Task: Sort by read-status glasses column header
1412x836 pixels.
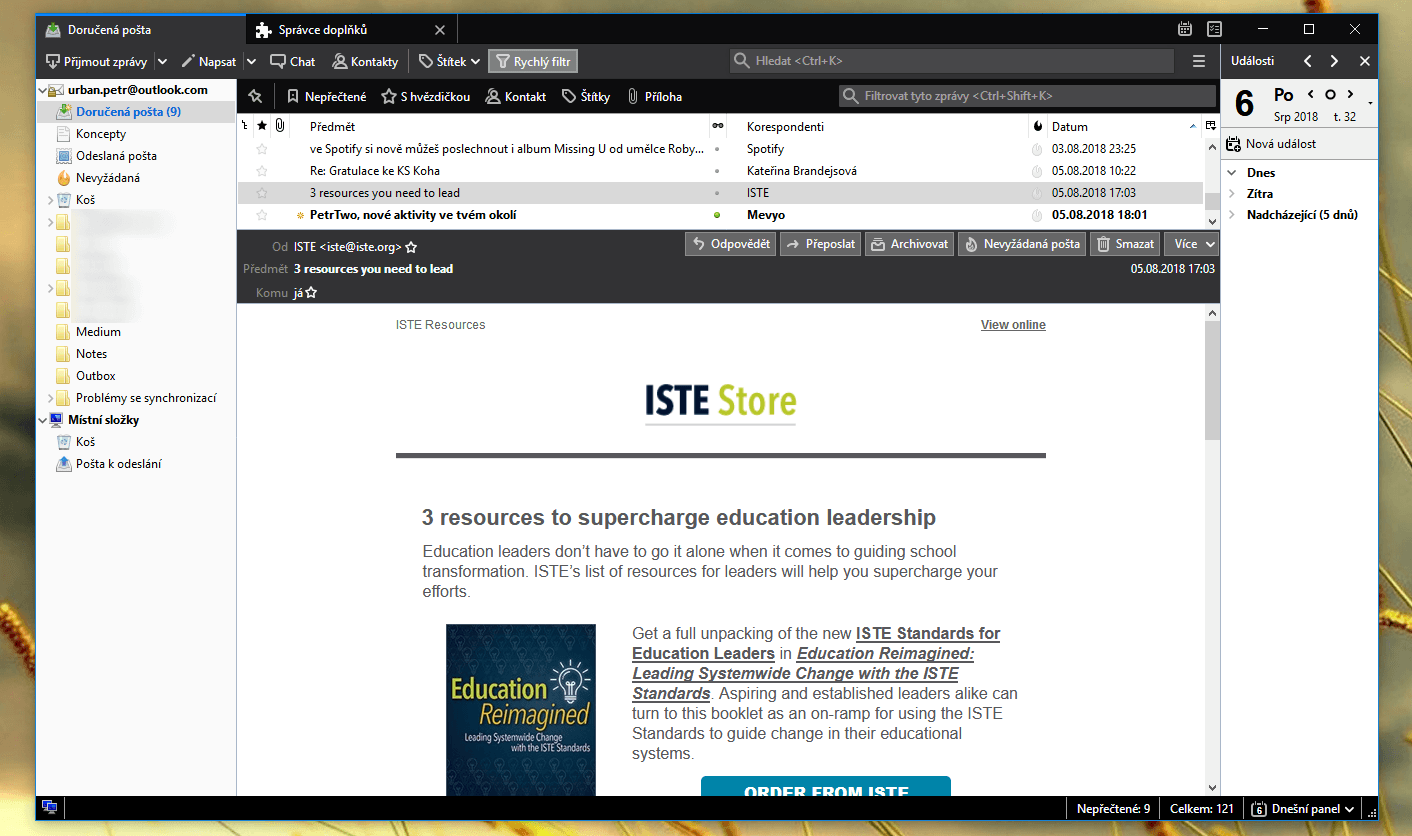Action: 717,126
